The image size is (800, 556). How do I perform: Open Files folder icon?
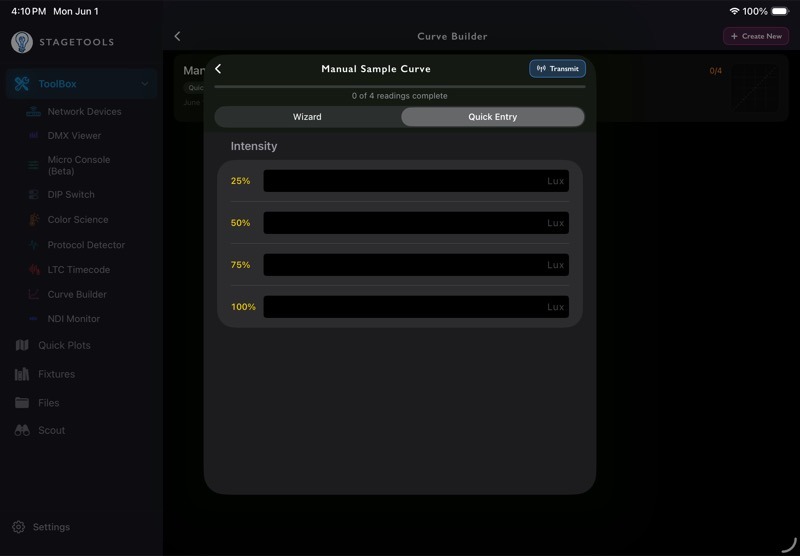(22, 402)
